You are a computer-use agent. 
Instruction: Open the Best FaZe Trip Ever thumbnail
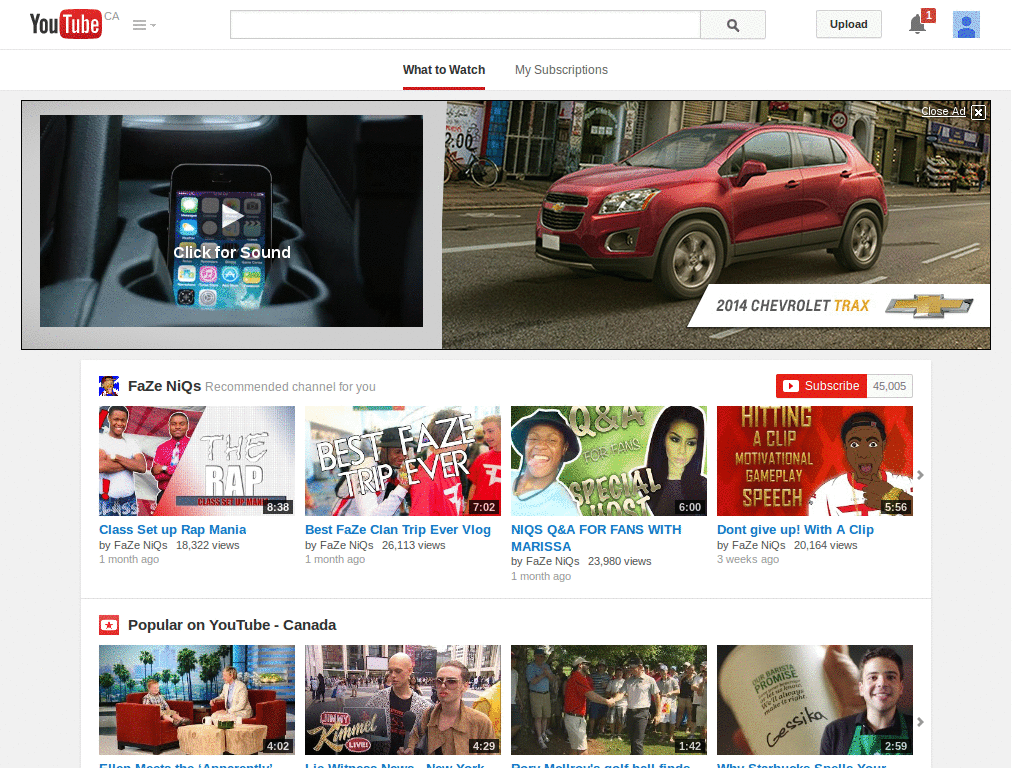(x=403, y=461)
